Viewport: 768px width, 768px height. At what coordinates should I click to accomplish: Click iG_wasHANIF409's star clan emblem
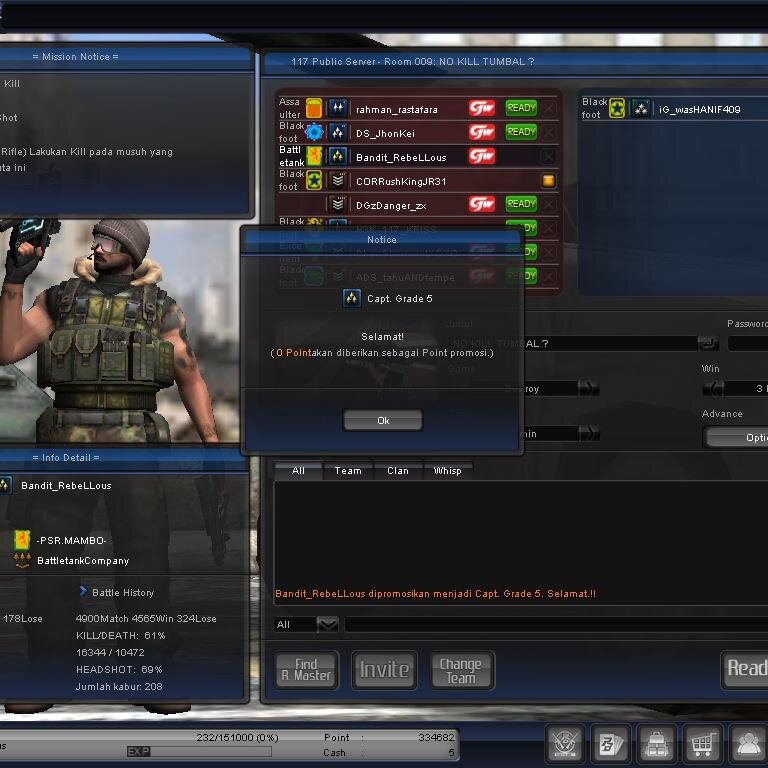click(617, 108)
